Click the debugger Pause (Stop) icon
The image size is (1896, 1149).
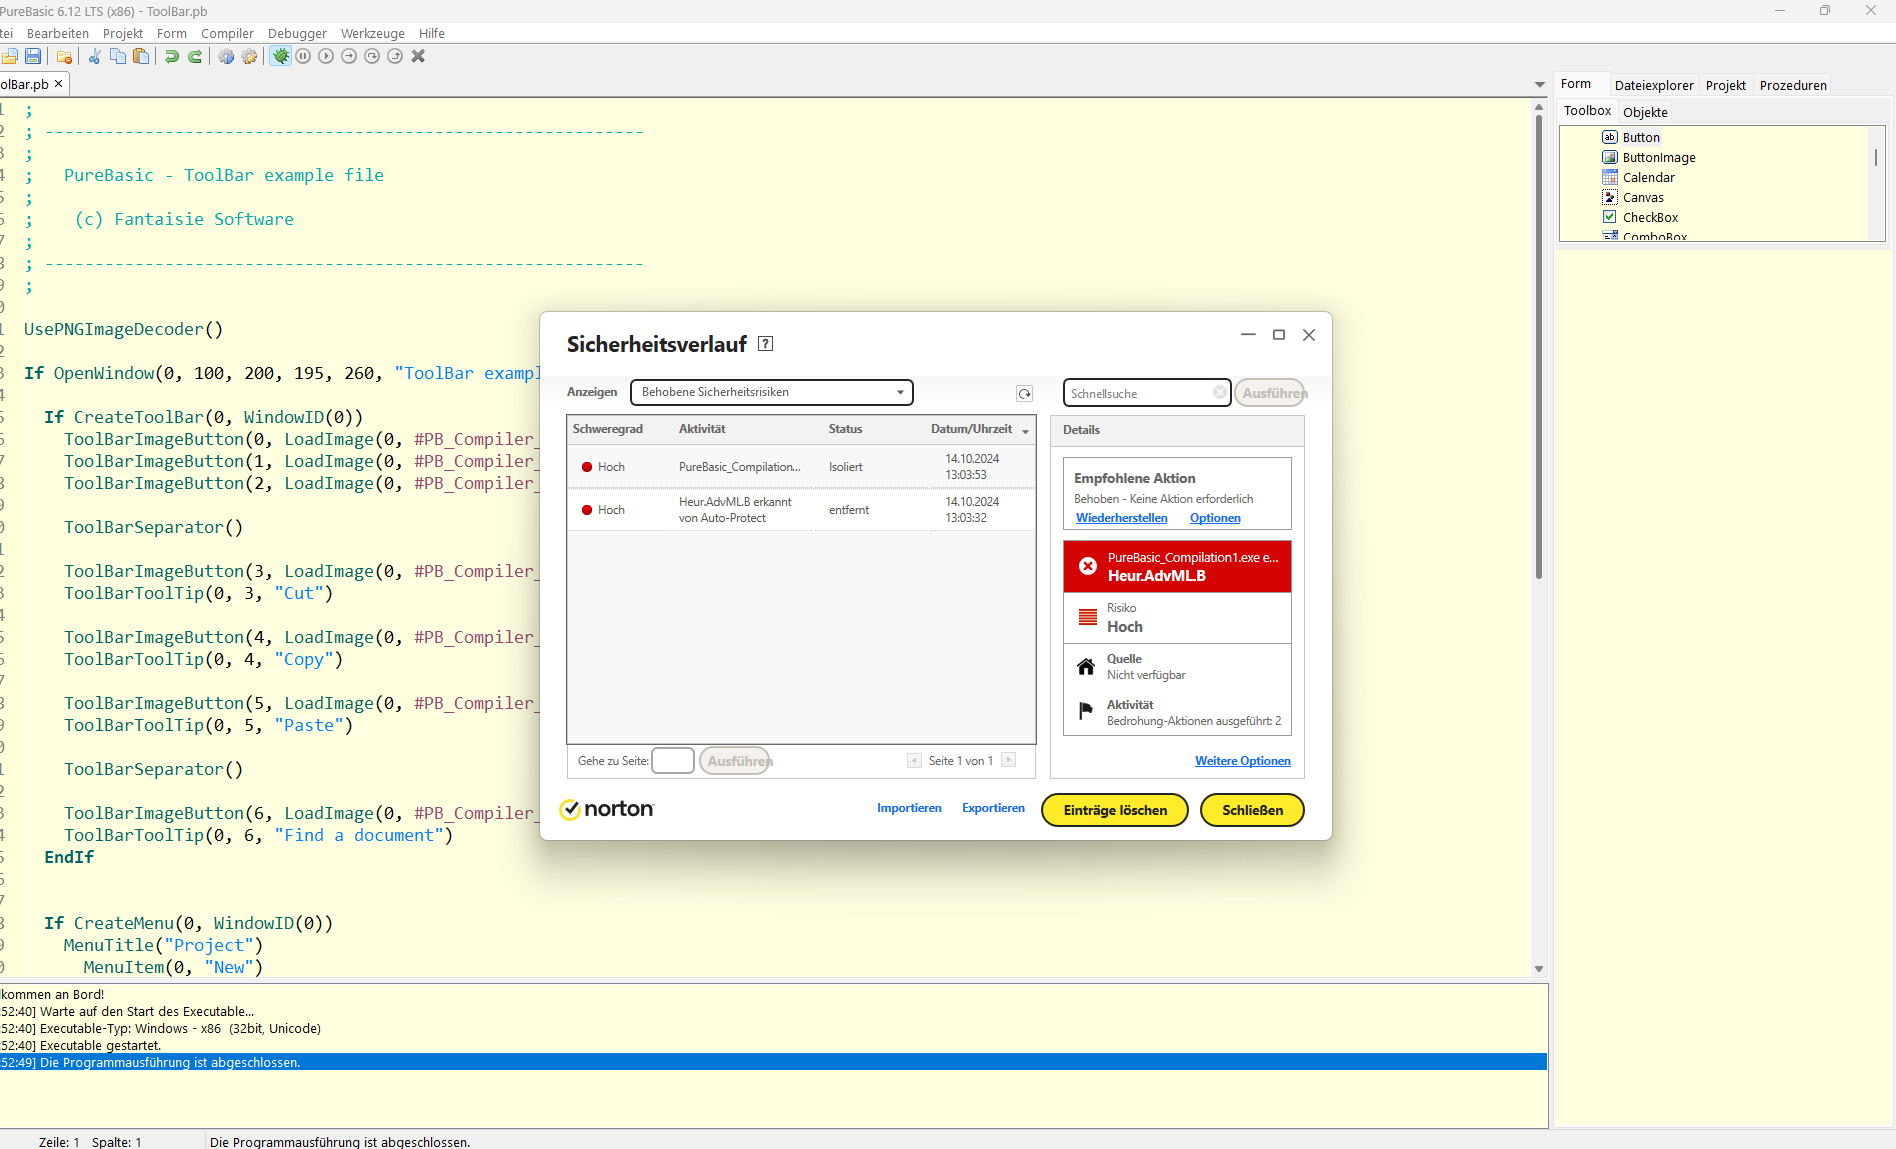coord(303,56)
